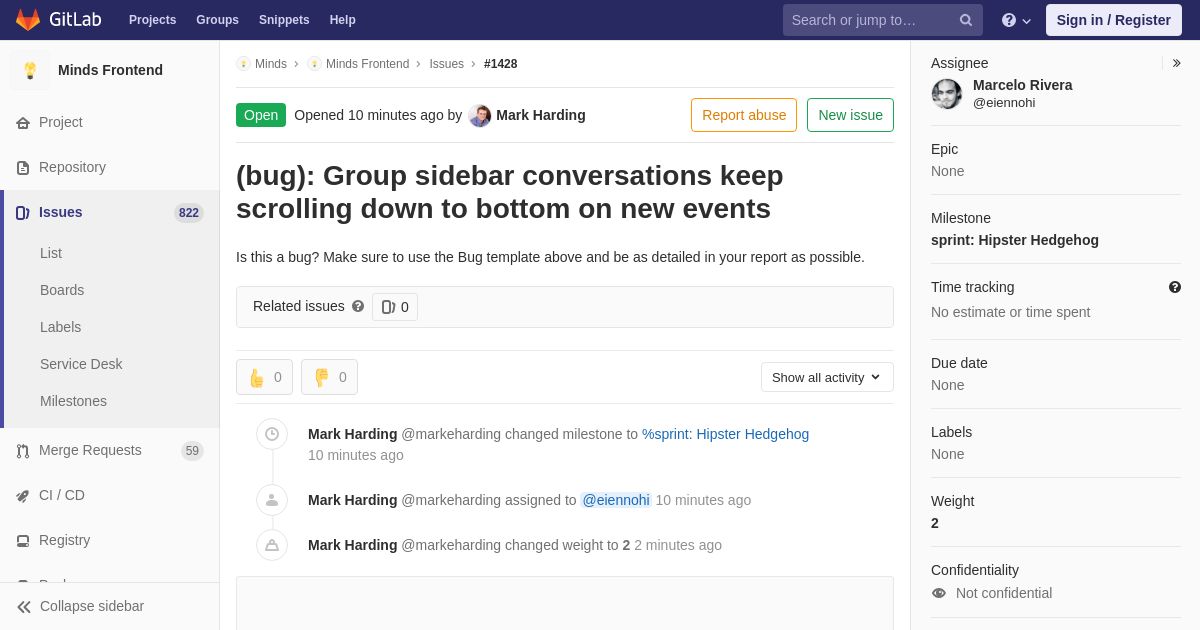Open the Help menu item
Image resolution: width=1200 pixels, height=630 pixels.
click(343, 20)
